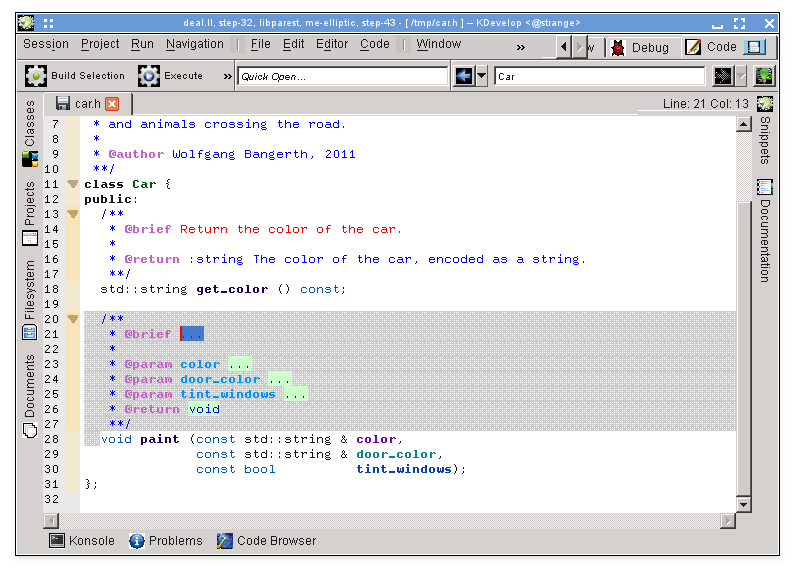Click the blue back navigation arrow

pyautogui.click(x=464, y=77)
